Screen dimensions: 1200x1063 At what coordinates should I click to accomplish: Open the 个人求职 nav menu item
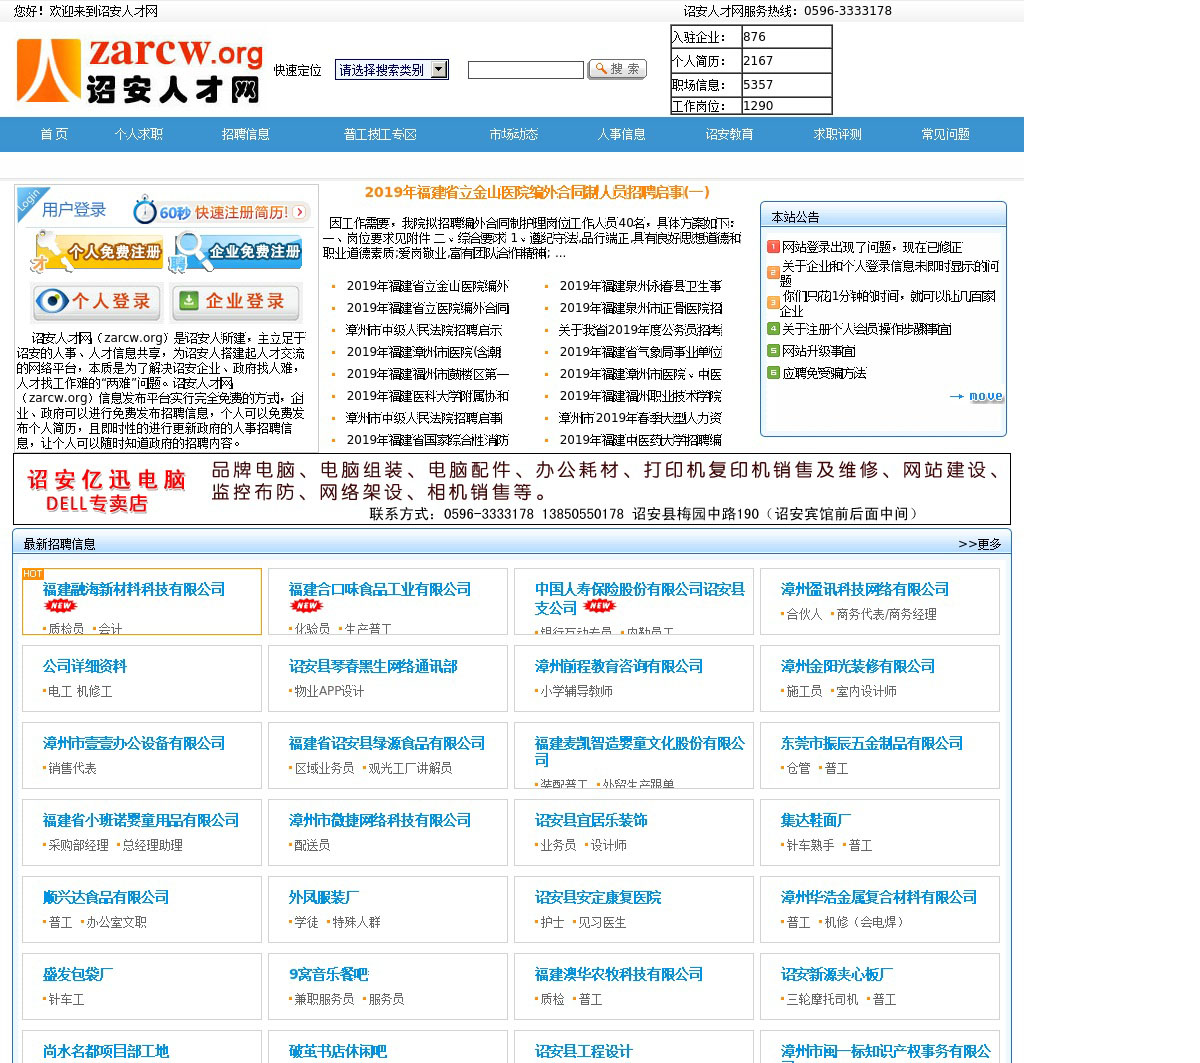click(138, 134)
